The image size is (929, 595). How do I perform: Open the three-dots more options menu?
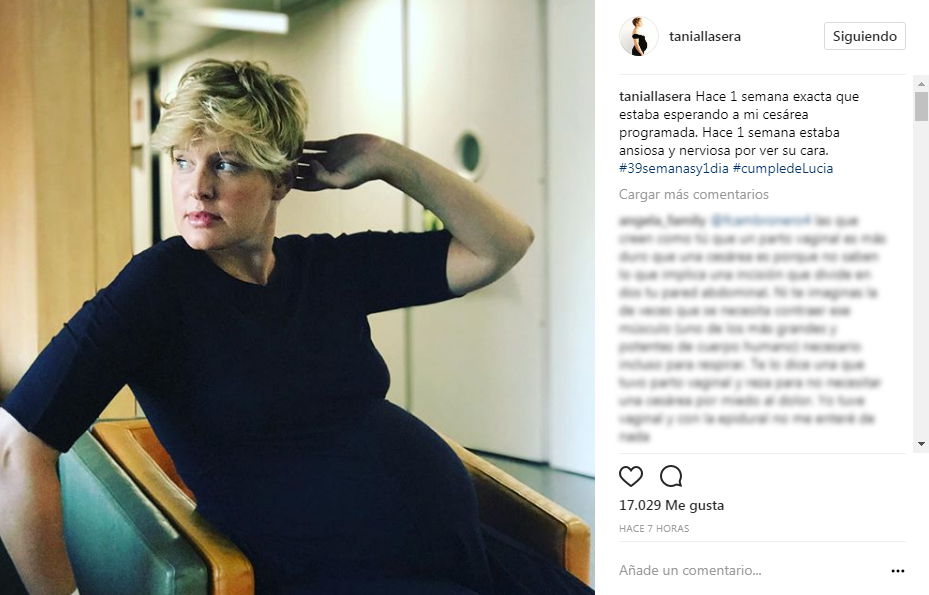point(898,571)
